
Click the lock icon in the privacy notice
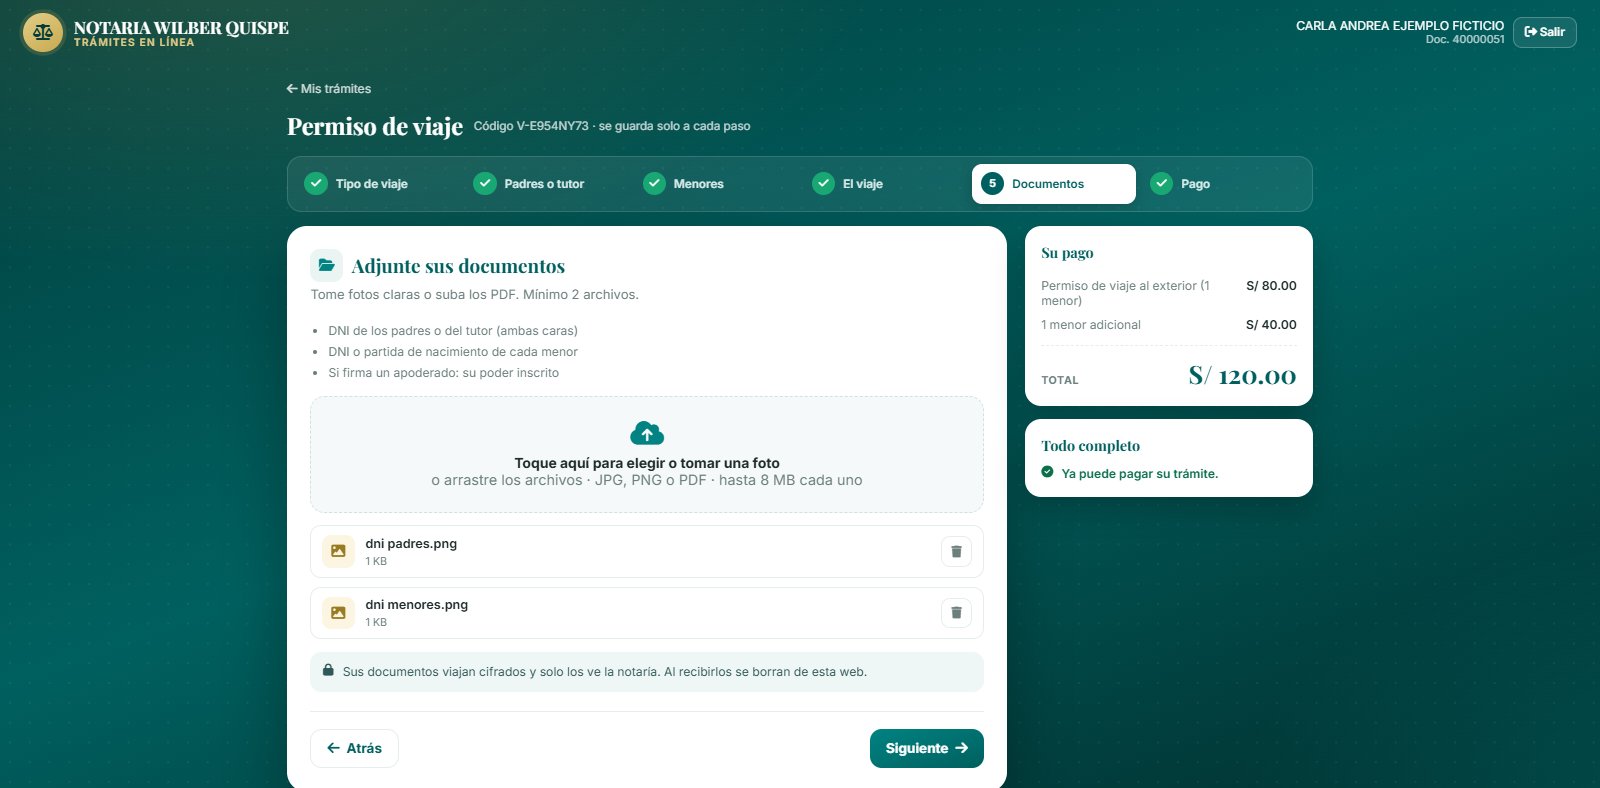(328, 670)
